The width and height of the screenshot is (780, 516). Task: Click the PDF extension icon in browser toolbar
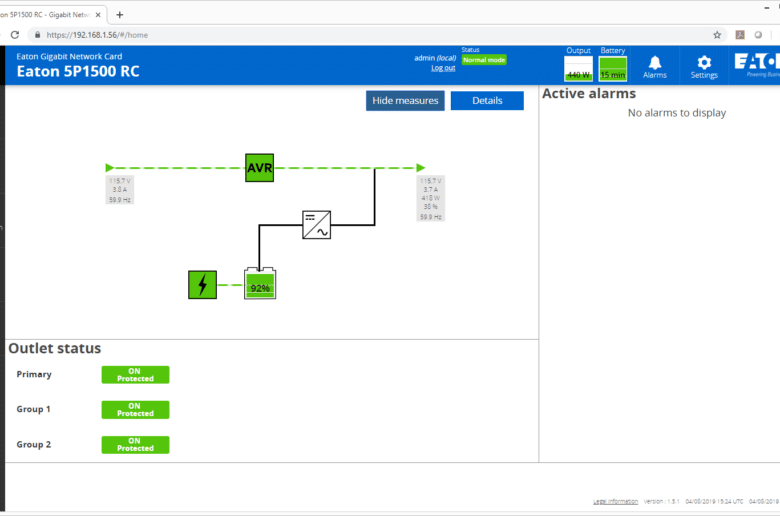point(740,35)
